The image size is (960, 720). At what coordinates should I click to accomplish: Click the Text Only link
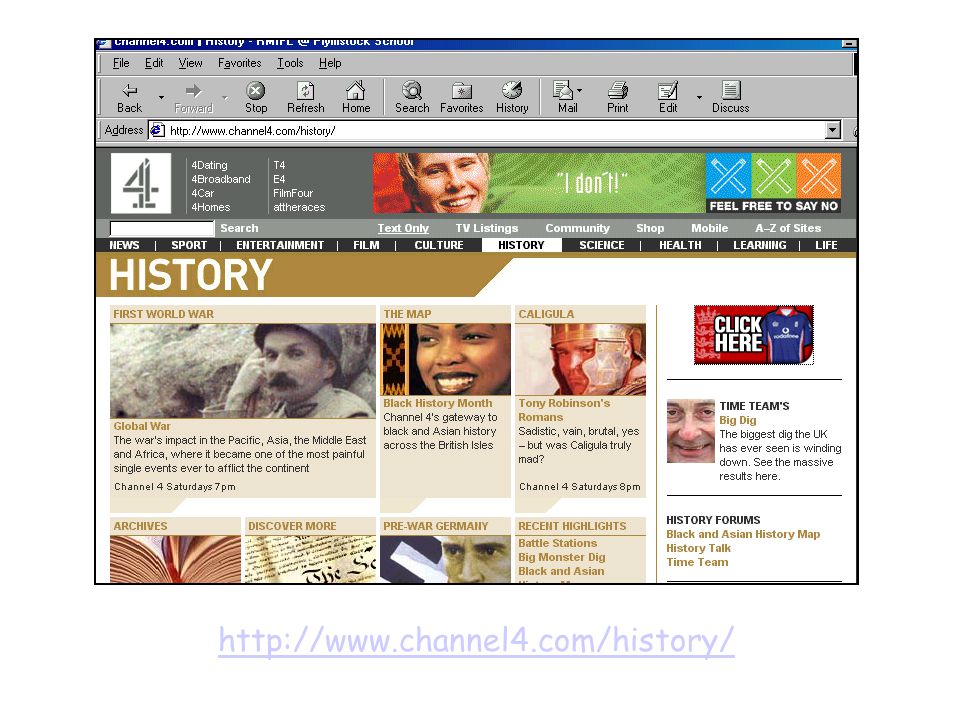point(403,228)
